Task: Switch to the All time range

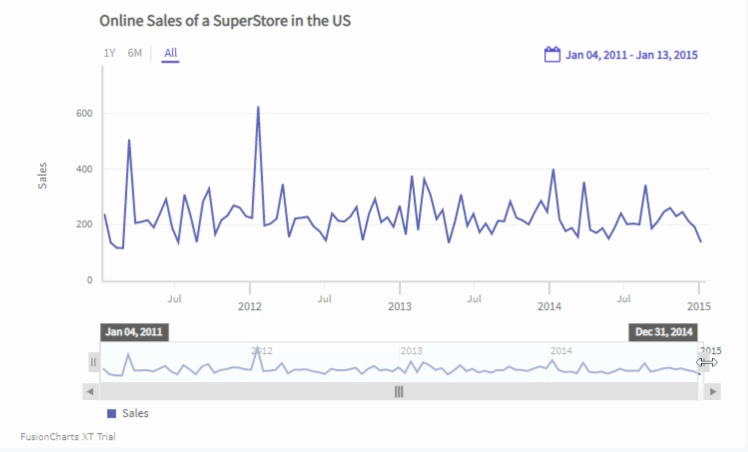Action: tap(171, 53)
